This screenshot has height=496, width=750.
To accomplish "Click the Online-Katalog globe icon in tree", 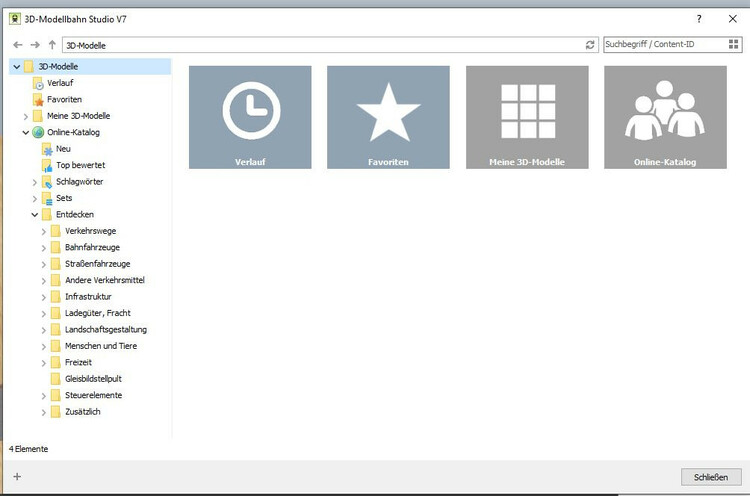I will click(38, 132).
